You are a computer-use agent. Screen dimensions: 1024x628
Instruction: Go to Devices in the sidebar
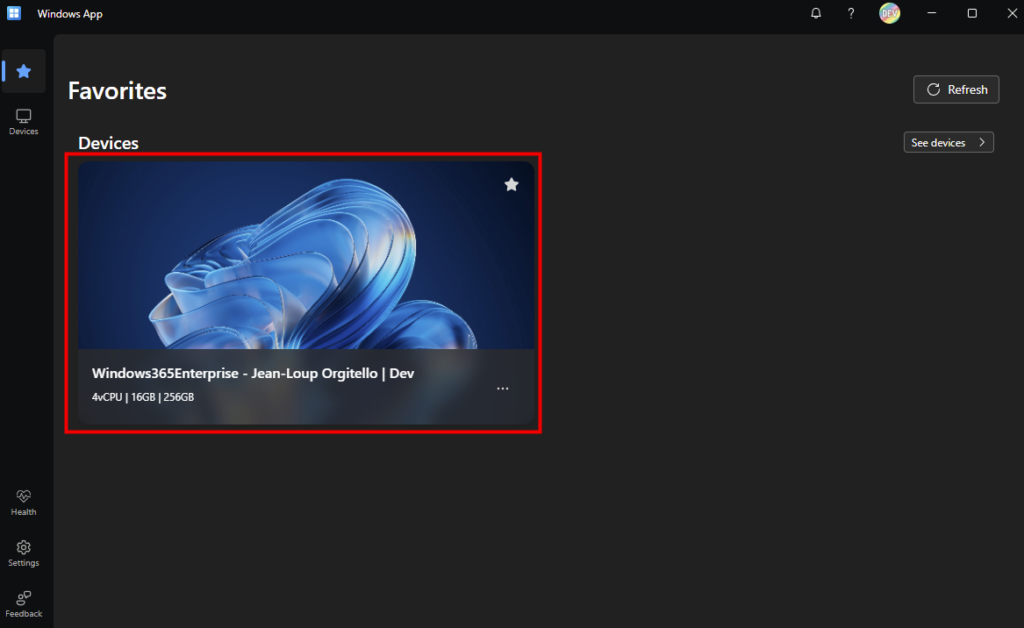pyautogui.click(x=24, y=122)
